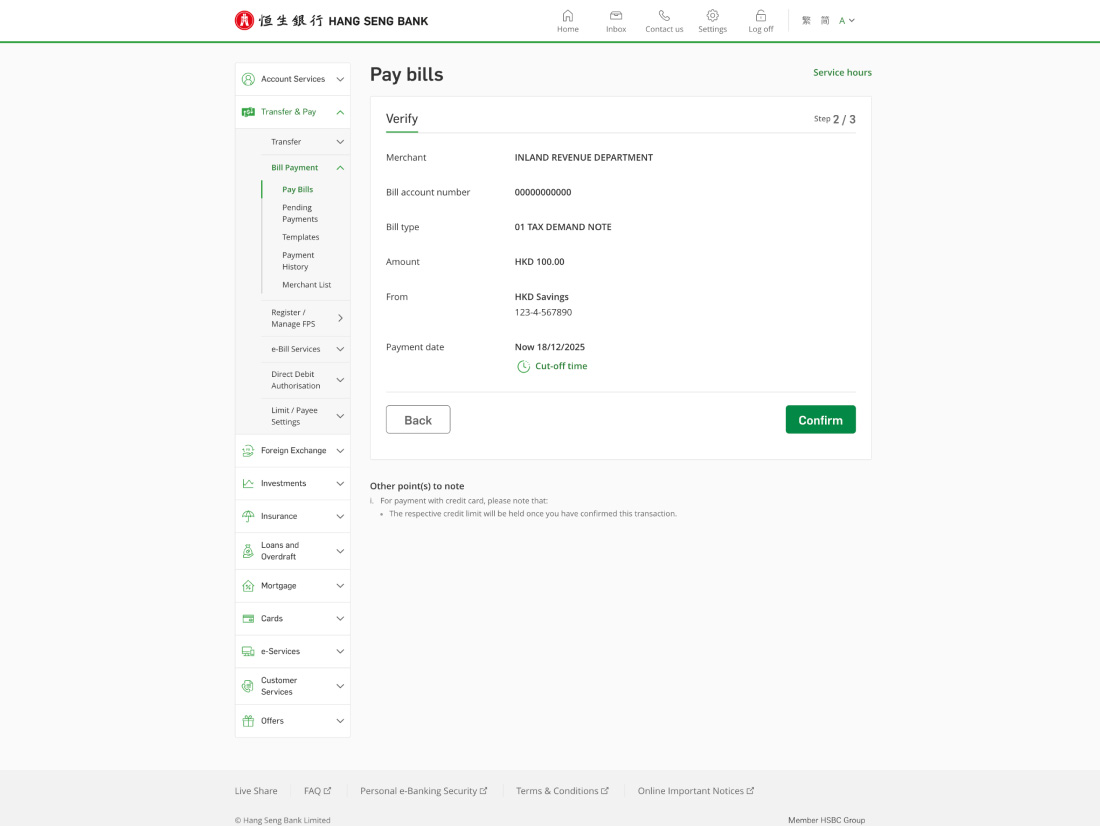1100x826 pixels.
Task: Select Pending Payments in sidebar
Action: 299,213
